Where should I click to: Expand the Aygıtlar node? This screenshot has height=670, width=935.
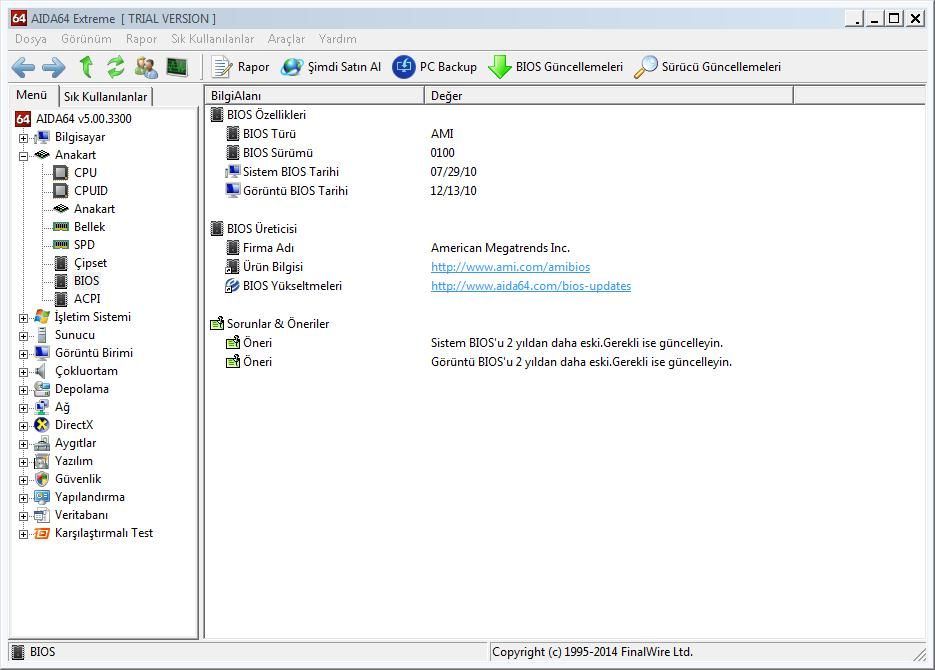tap(23, 444)
